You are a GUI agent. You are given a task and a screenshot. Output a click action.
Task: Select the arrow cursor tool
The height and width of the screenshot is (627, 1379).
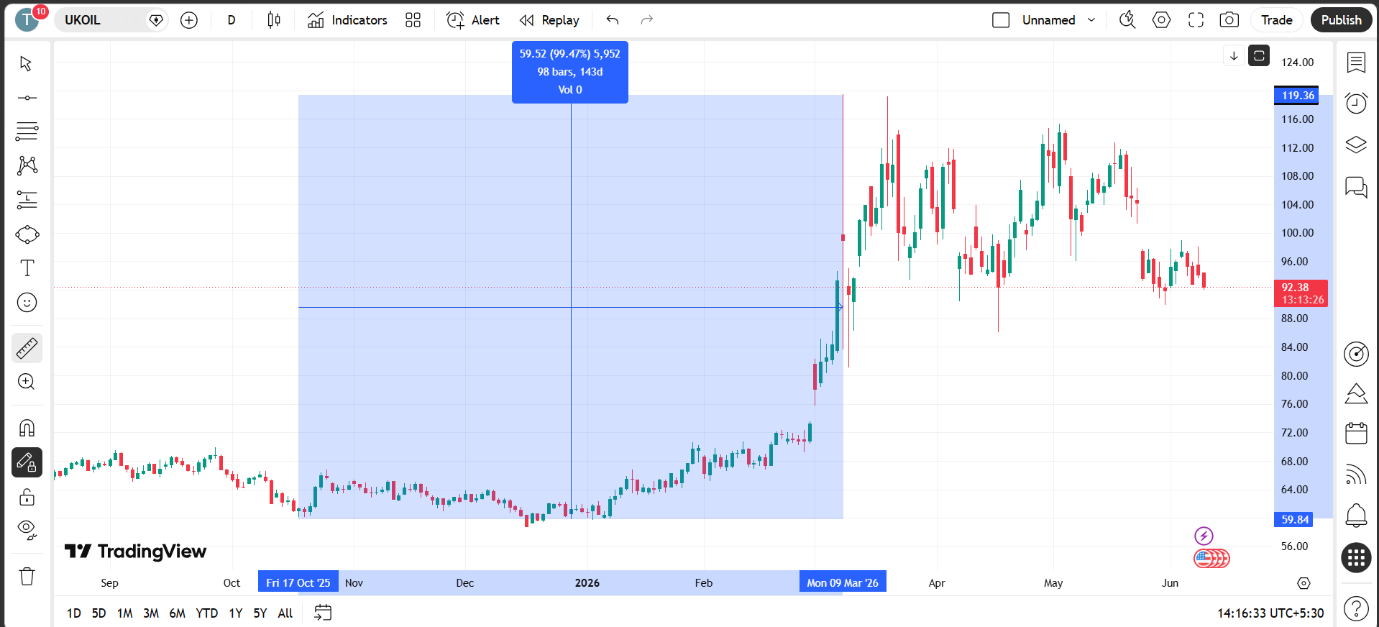coord(27,64)
